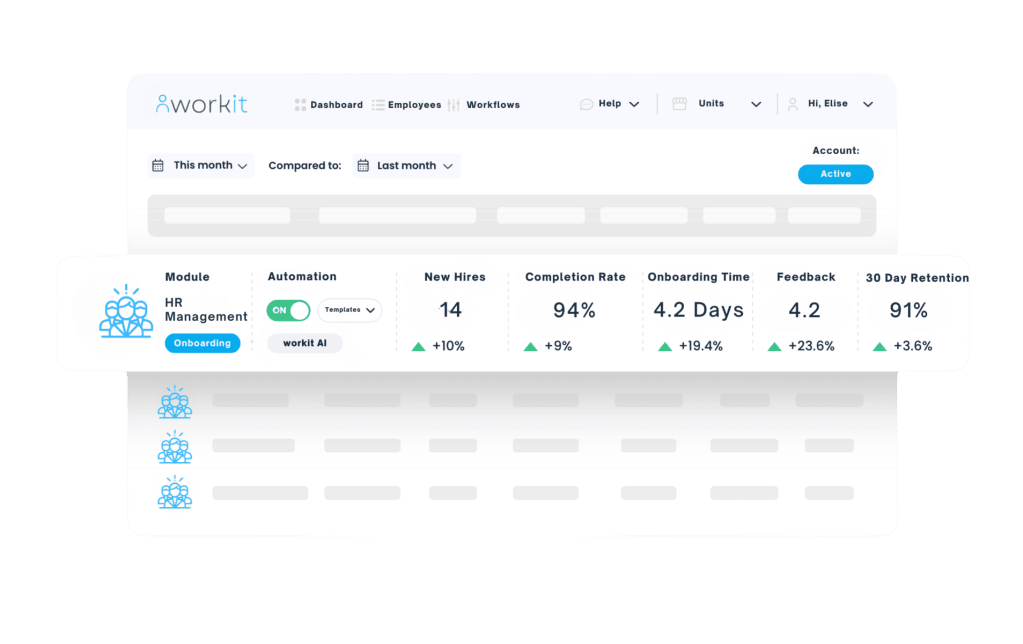Click the Workflows sliders icon
The image size is (1023, 644).
pos(454,105)
